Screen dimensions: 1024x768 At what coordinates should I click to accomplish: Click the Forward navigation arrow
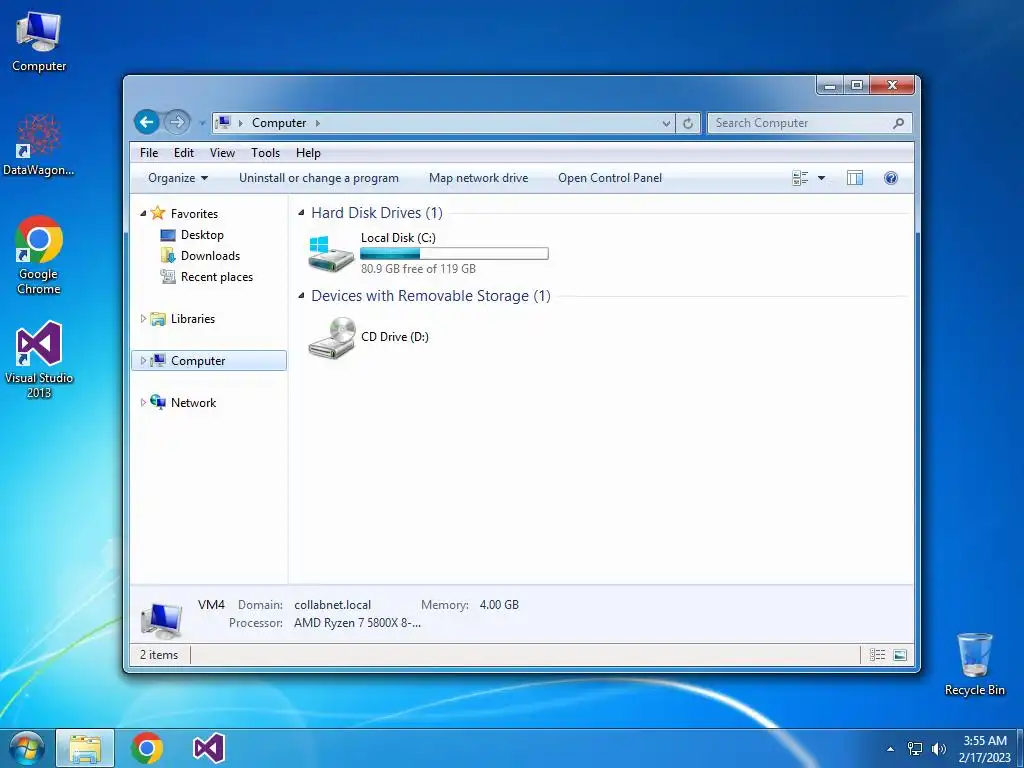click(x=176, y=122)
